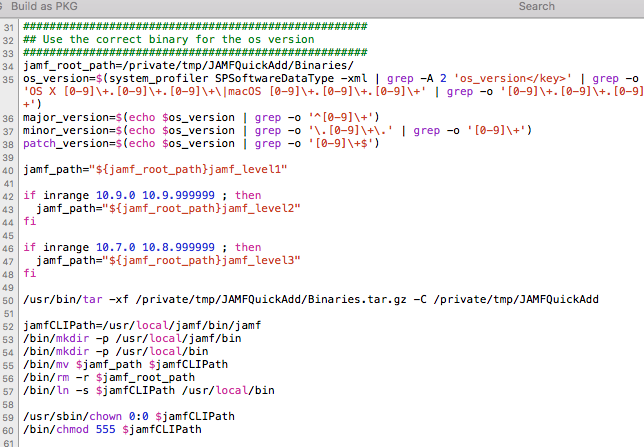
Task: Click the 'chown 0:0' command on line 59
Action: click(129, 416)
